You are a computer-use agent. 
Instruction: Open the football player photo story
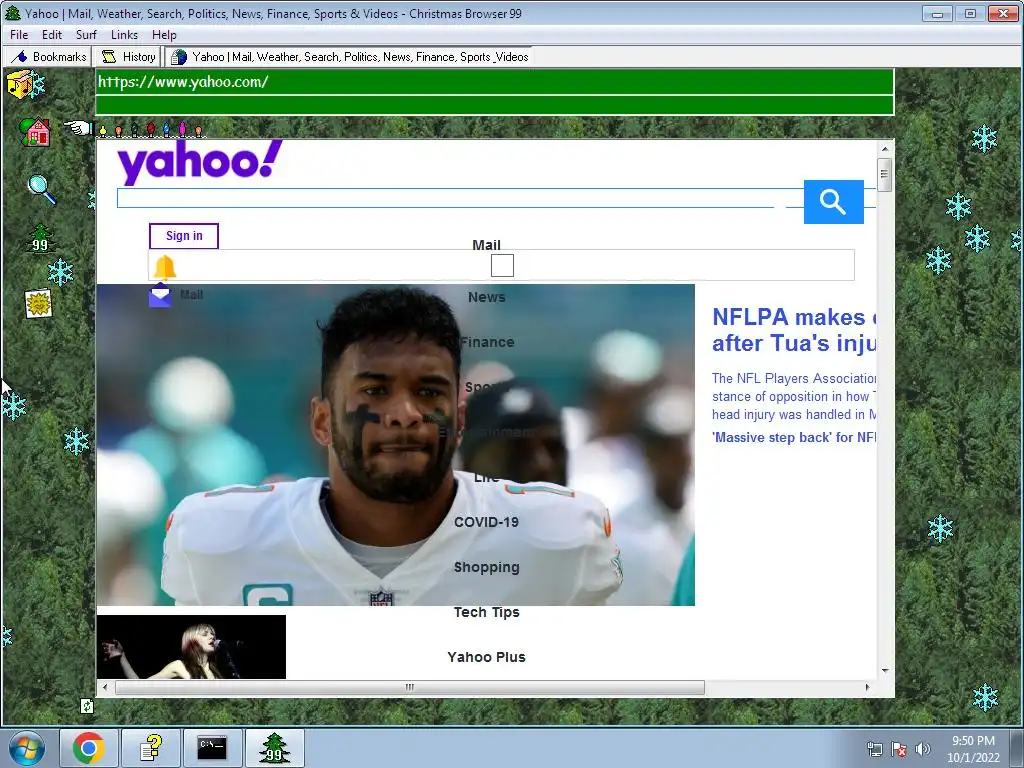(396, 445)
